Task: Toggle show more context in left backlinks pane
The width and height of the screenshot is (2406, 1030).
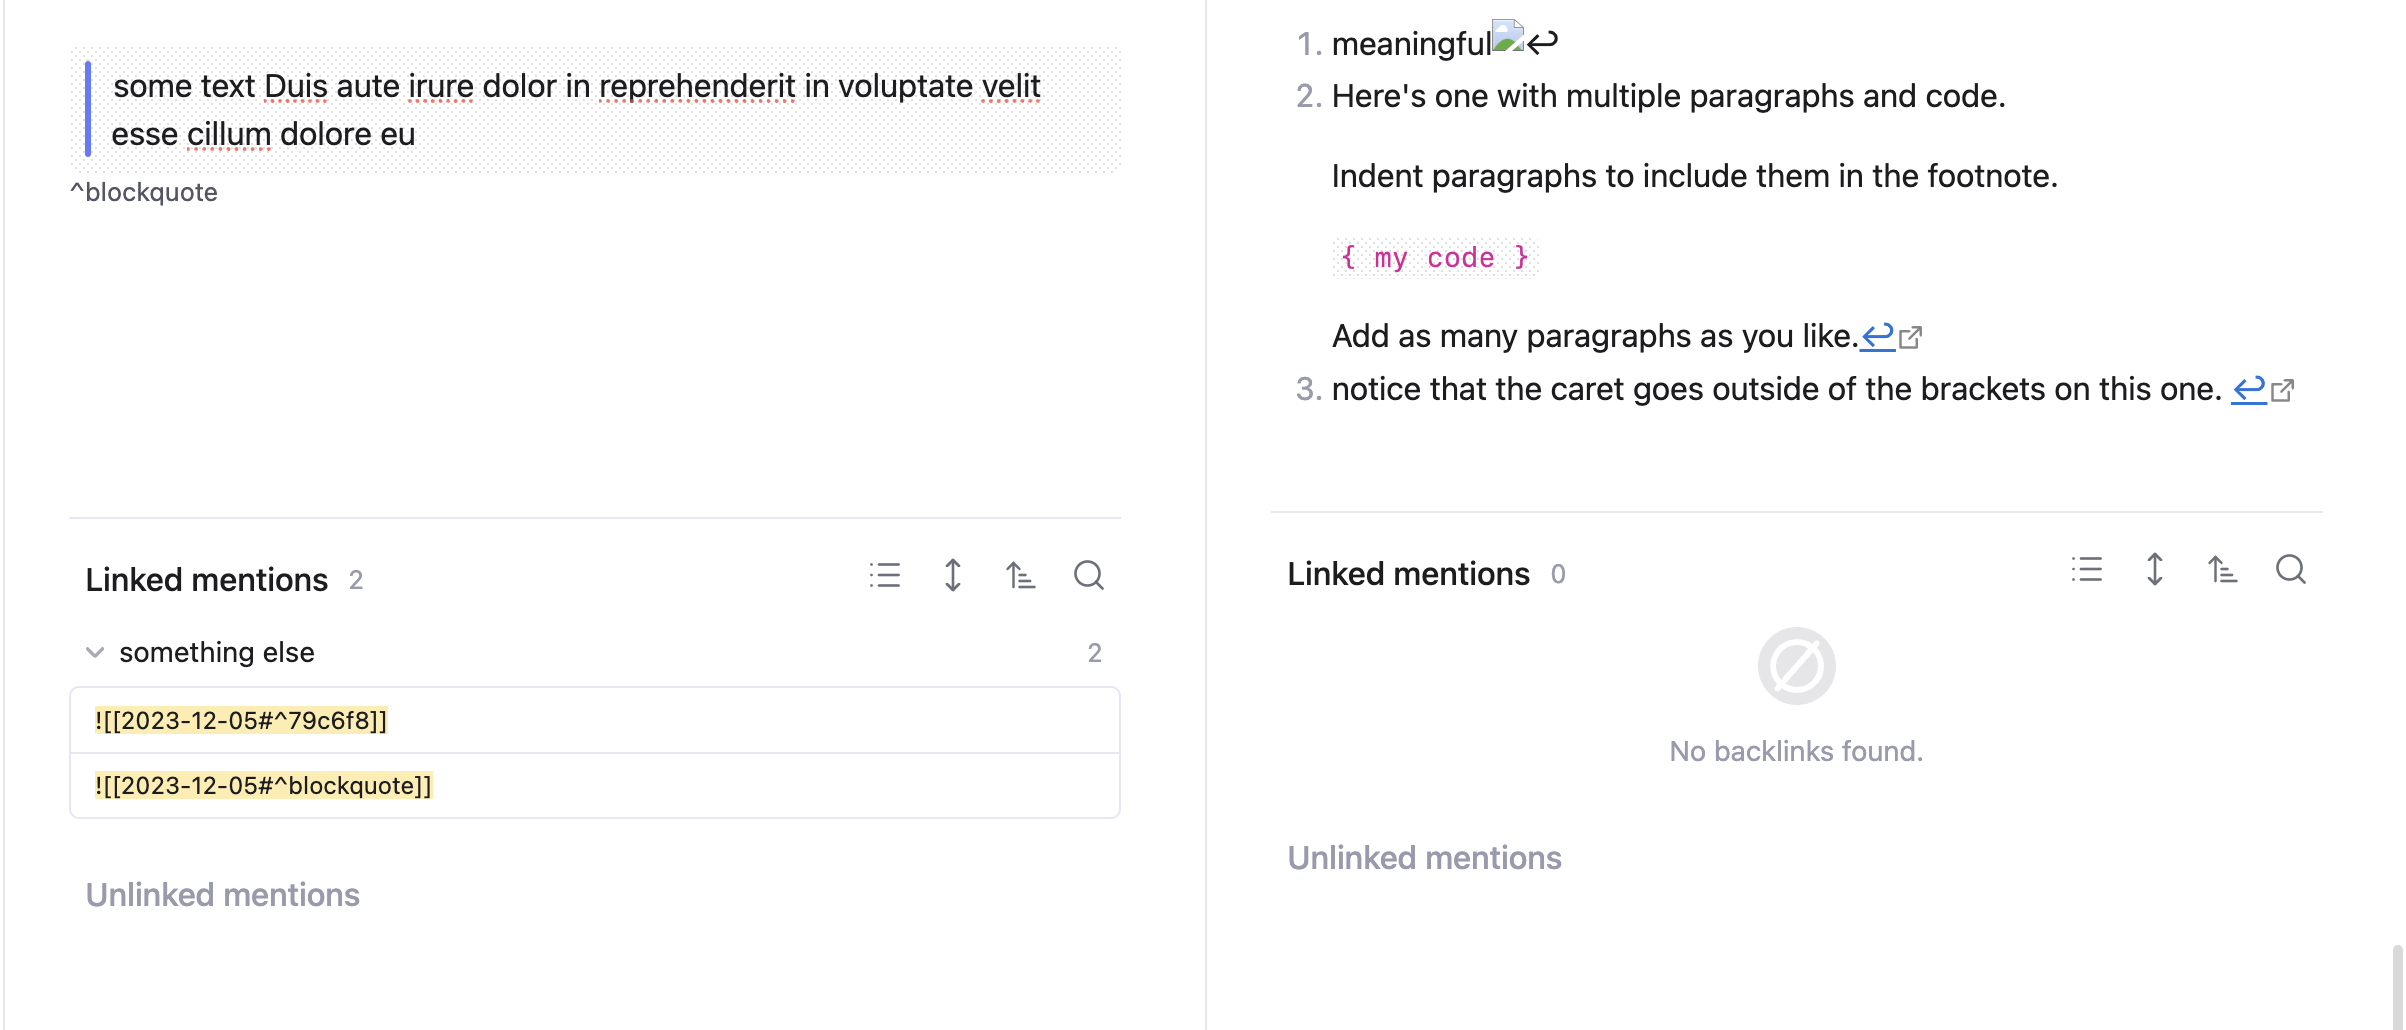Action: tap(953, 576)
